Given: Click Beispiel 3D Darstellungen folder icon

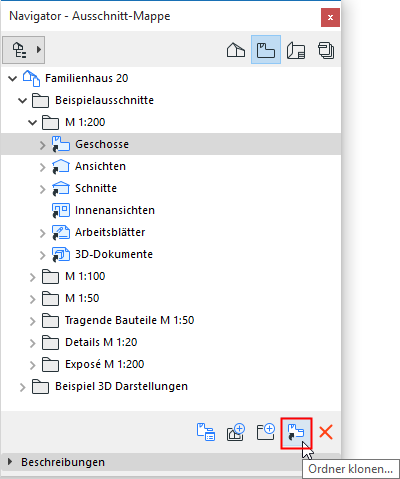Looking at the screenshot, I should 41,387.
